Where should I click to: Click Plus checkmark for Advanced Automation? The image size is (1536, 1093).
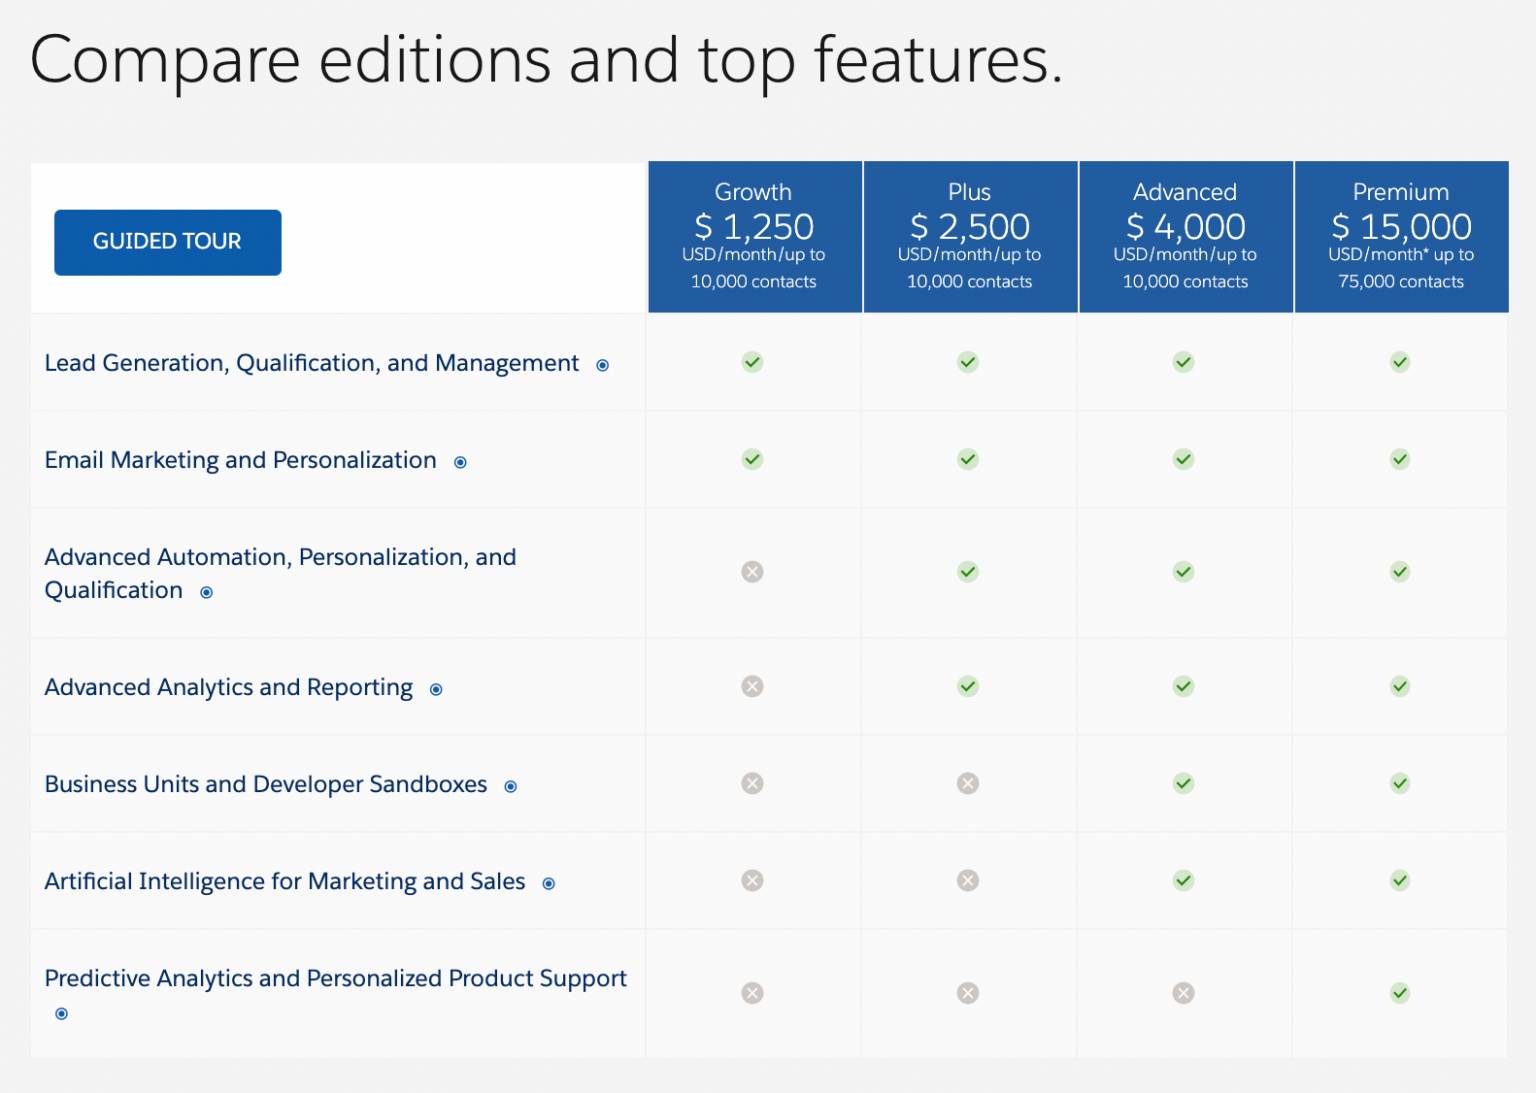pyautogui.click(x=968, y=572)
